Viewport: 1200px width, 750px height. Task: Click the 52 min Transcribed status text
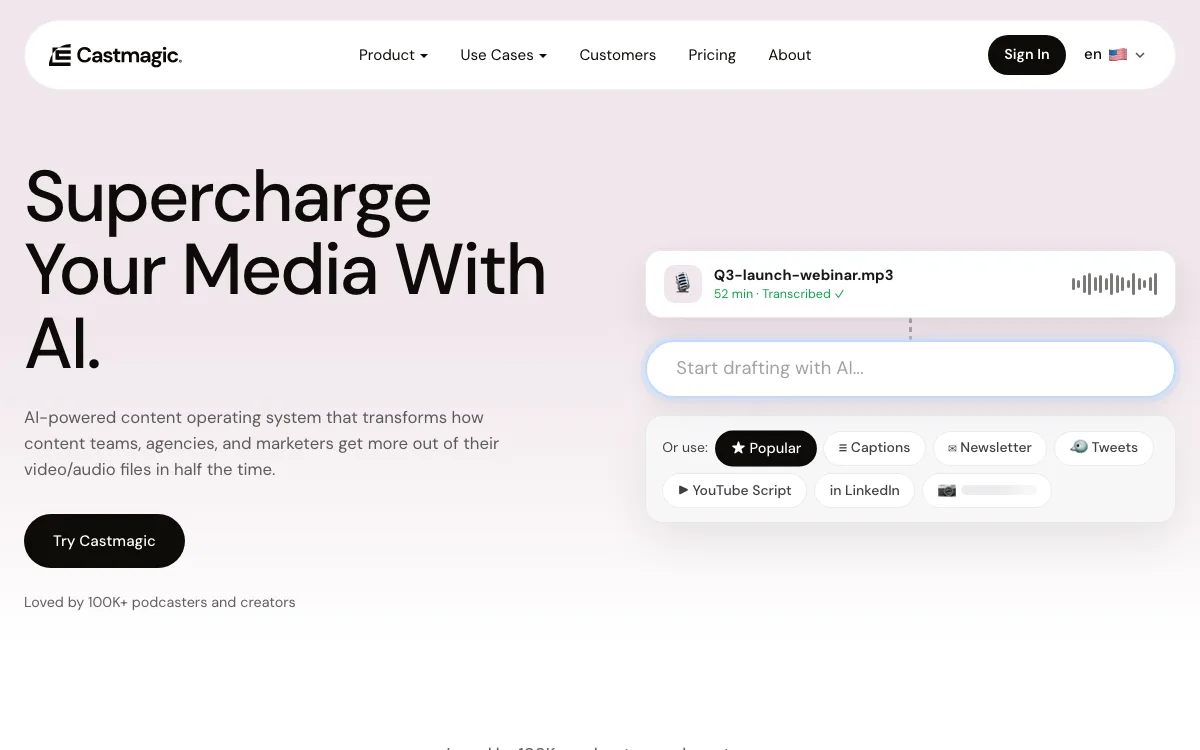coord(779,294)
